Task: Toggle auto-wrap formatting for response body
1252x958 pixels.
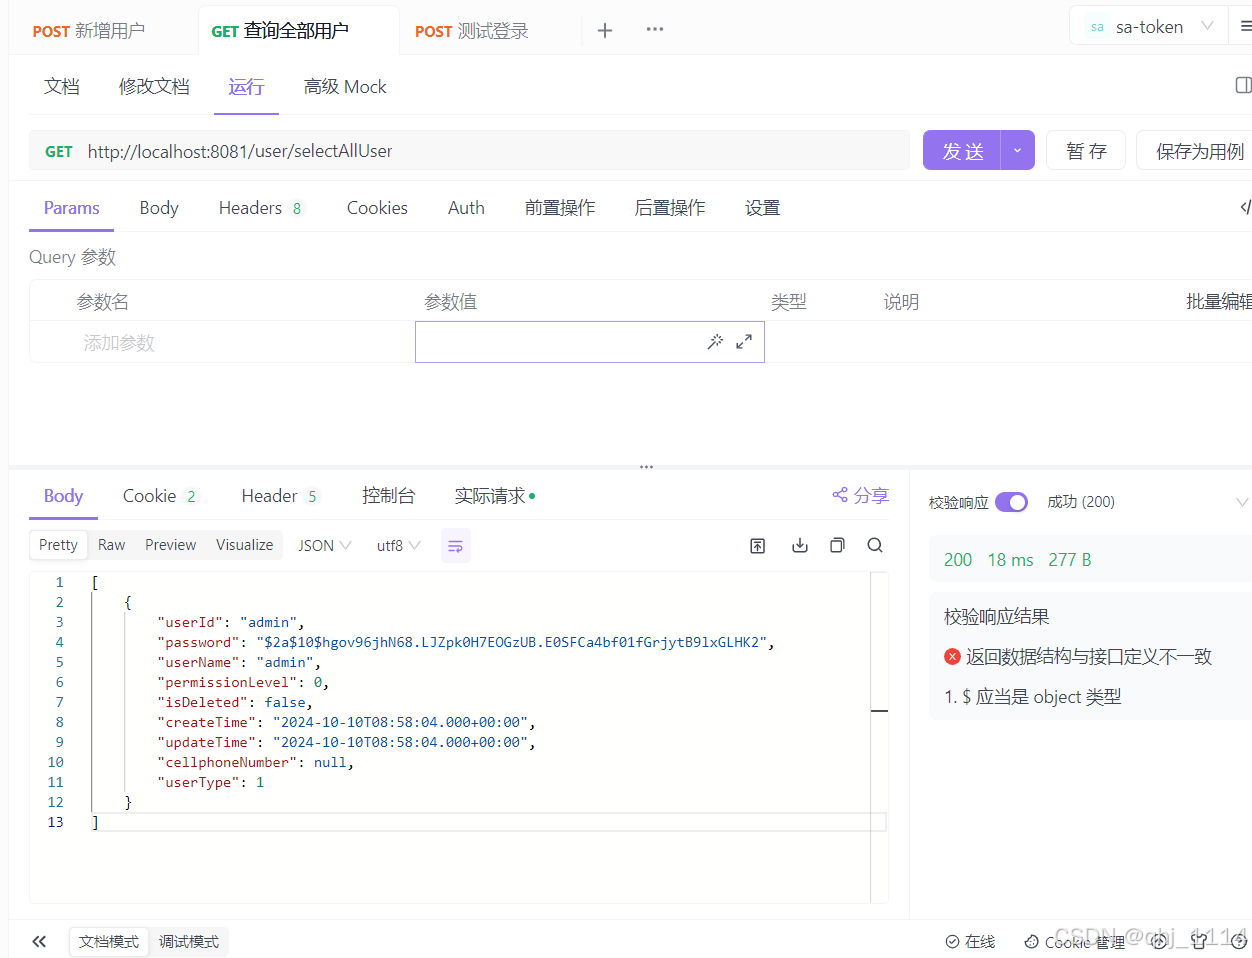Action: 455,545
